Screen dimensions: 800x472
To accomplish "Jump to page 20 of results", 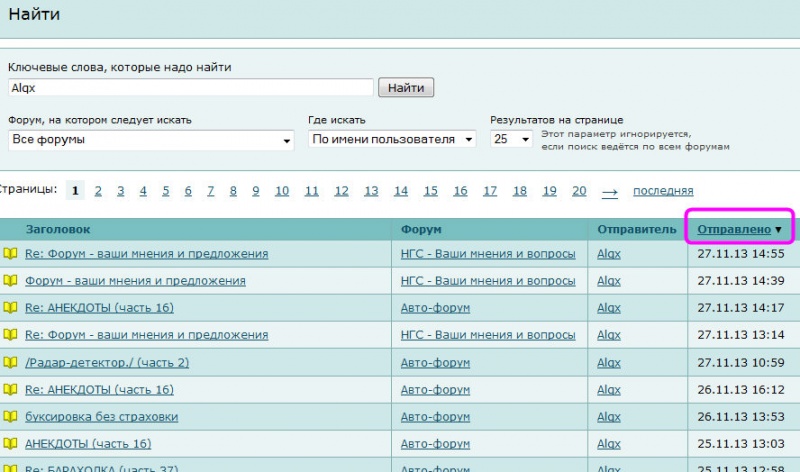I will pos(579,191).
